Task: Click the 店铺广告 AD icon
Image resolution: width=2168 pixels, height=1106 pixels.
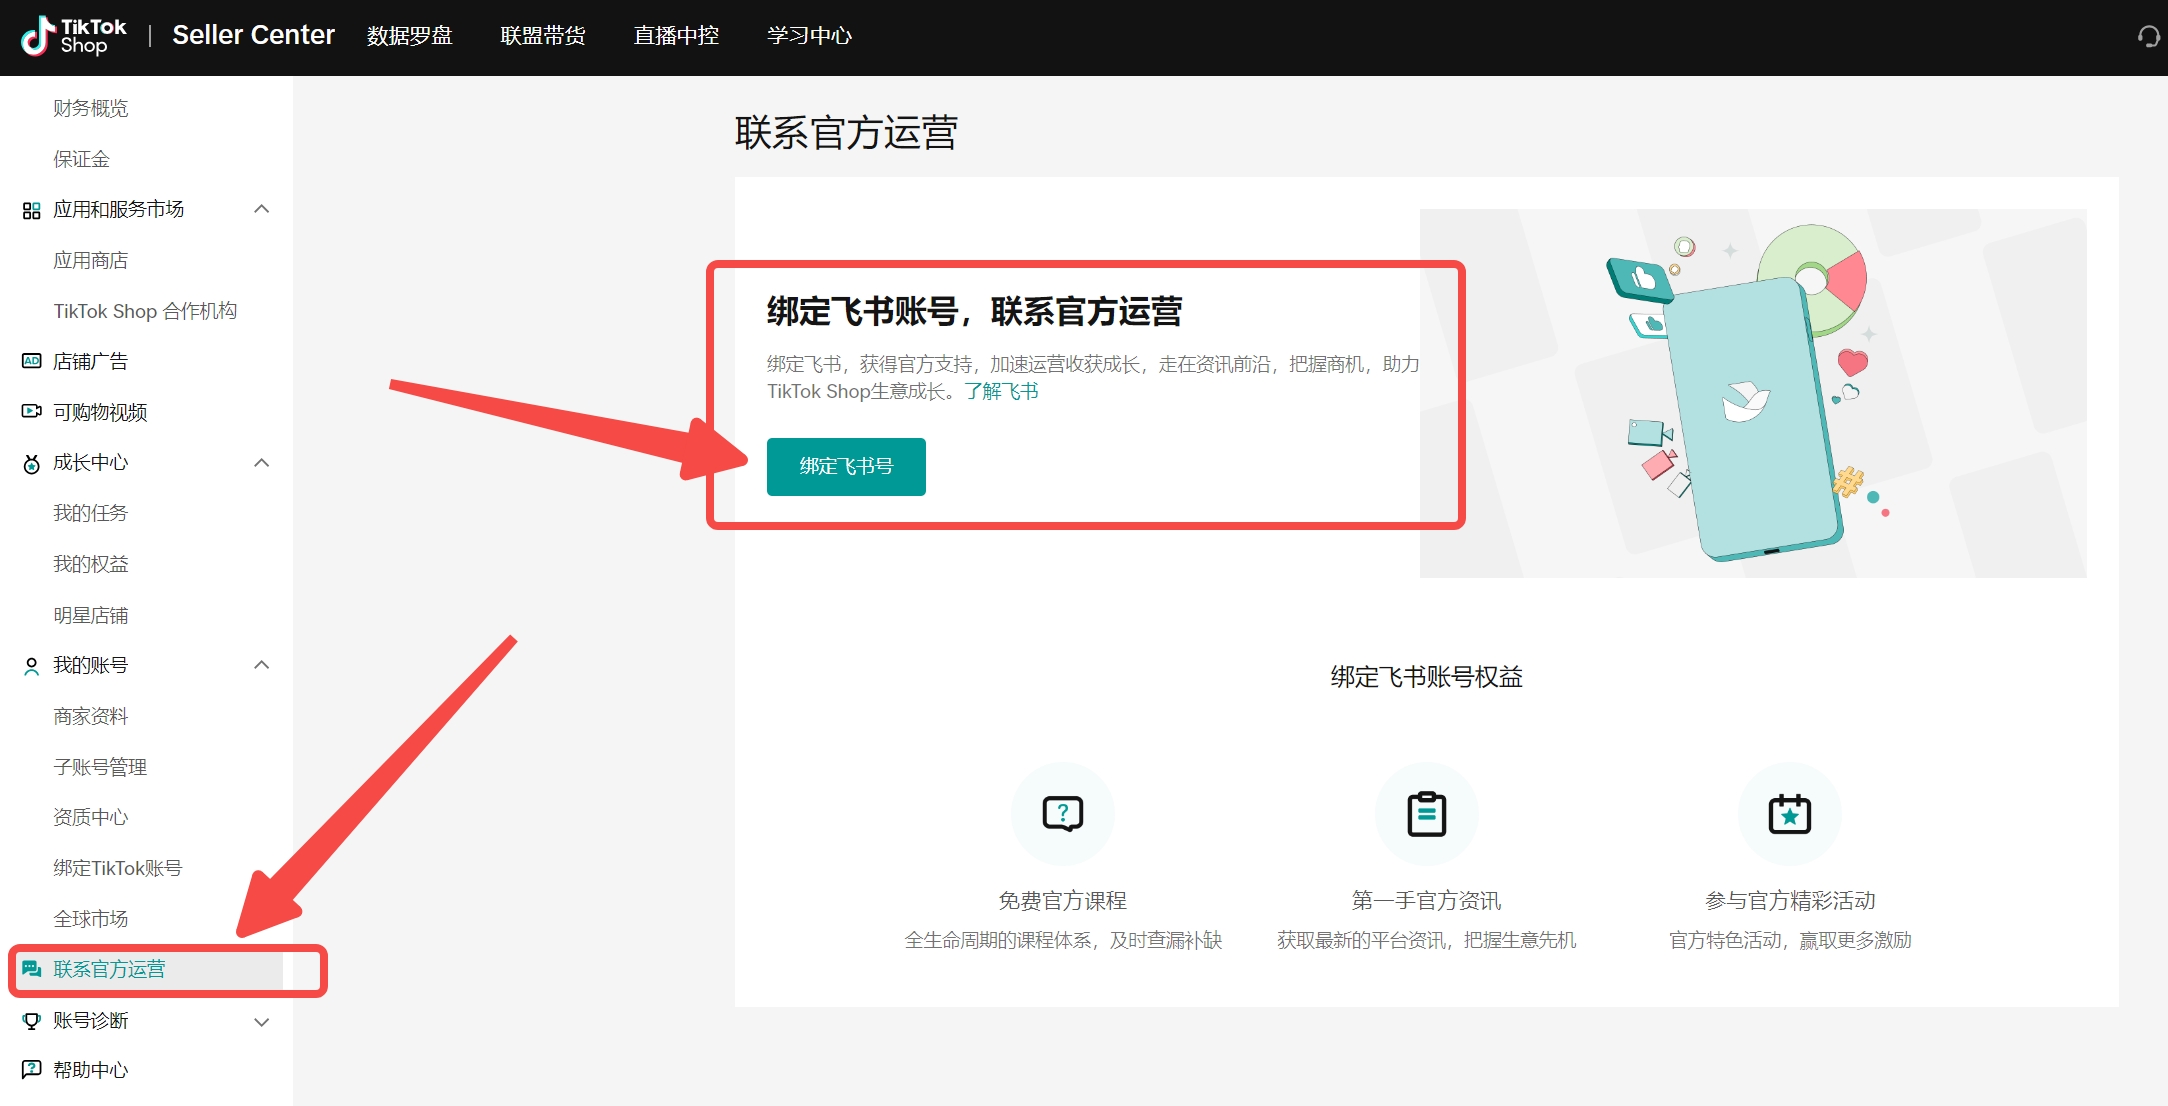Action: pyautogui.click(x=32, y=361)
